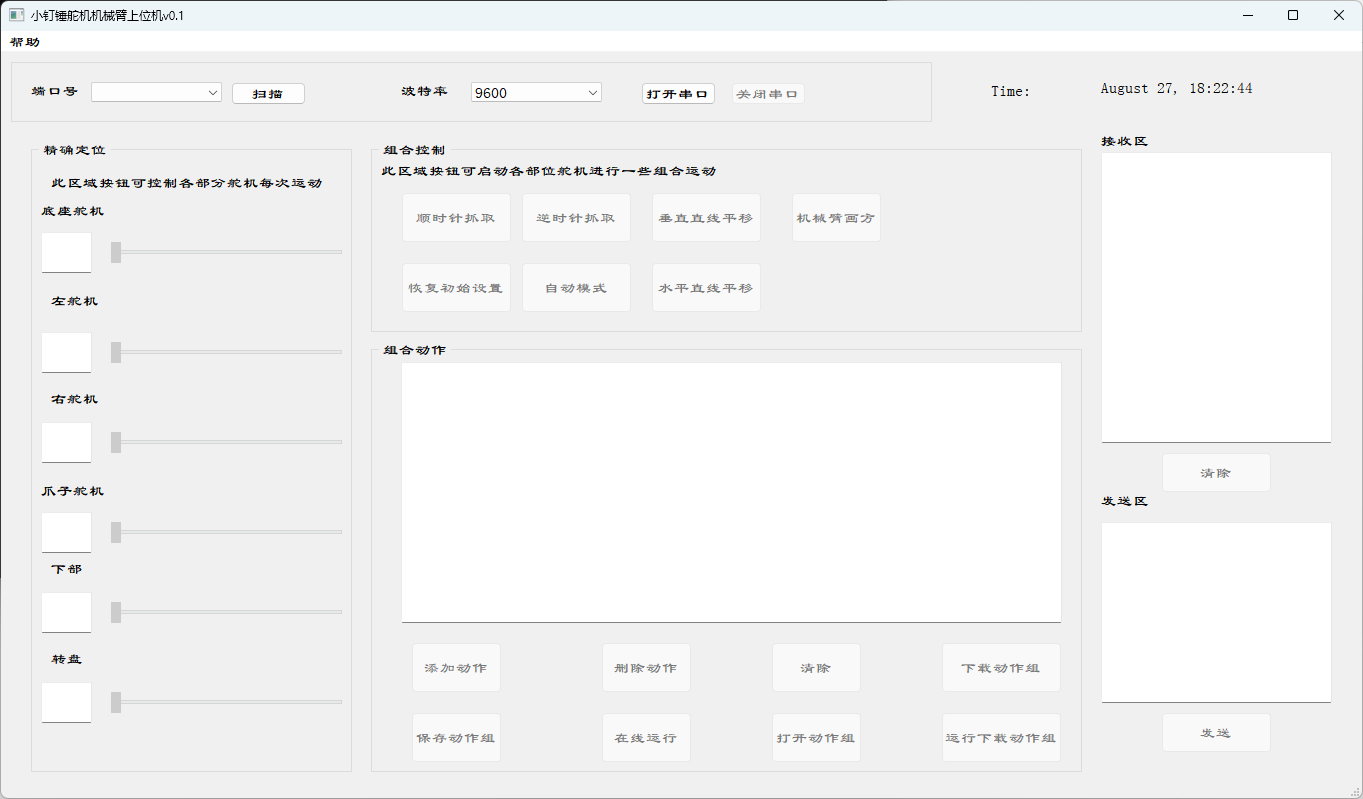Screen dimensions: 1363x799
Task: Click the 扫描 scan button
Action: [x=268, y=93]
